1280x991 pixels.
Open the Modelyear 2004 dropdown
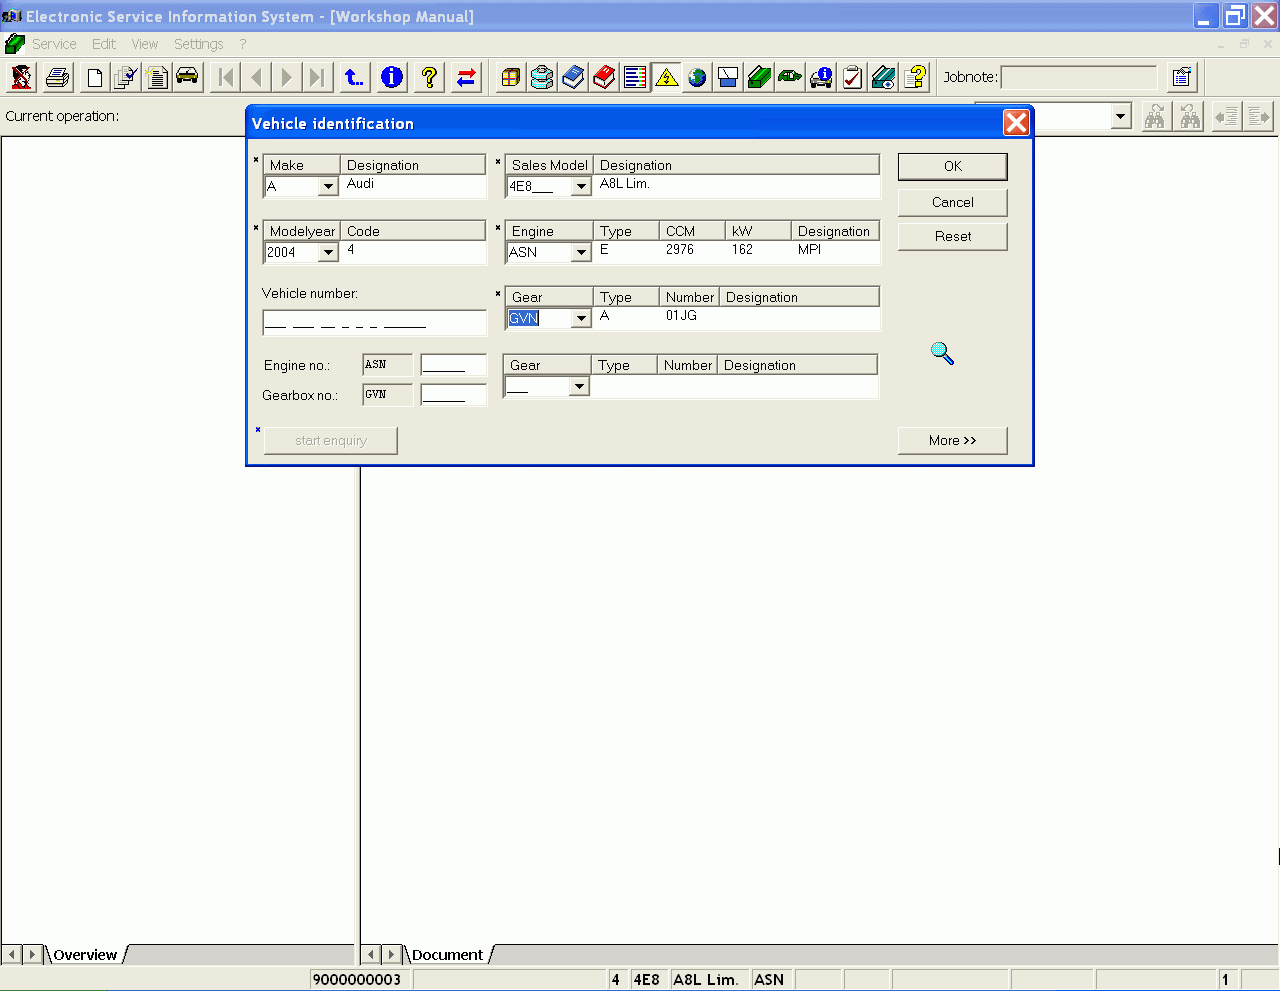tap(328, 253)
